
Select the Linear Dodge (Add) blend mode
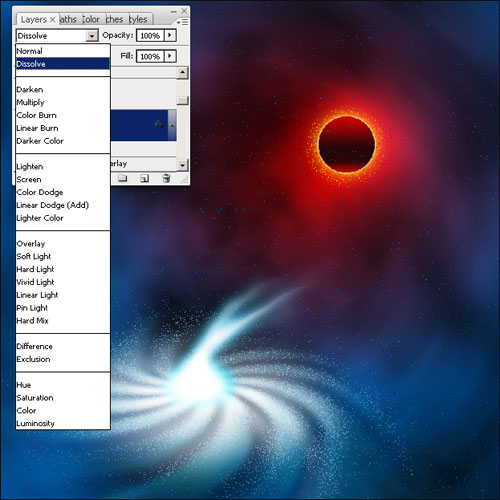coord(63,205)
